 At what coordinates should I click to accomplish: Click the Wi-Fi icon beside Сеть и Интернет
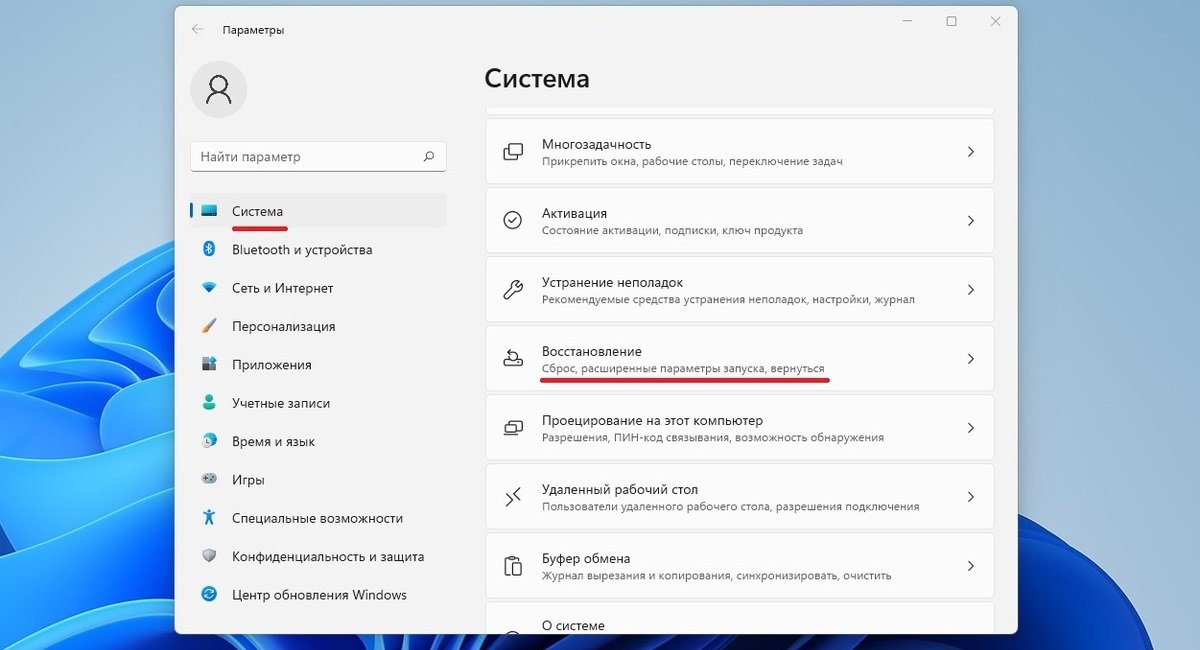pos(209,288)
